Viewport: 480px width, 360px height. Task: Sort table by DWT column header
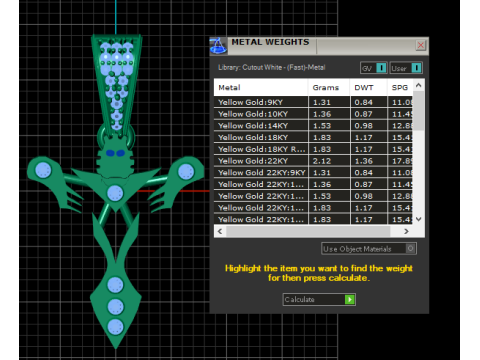click(369, 87)
